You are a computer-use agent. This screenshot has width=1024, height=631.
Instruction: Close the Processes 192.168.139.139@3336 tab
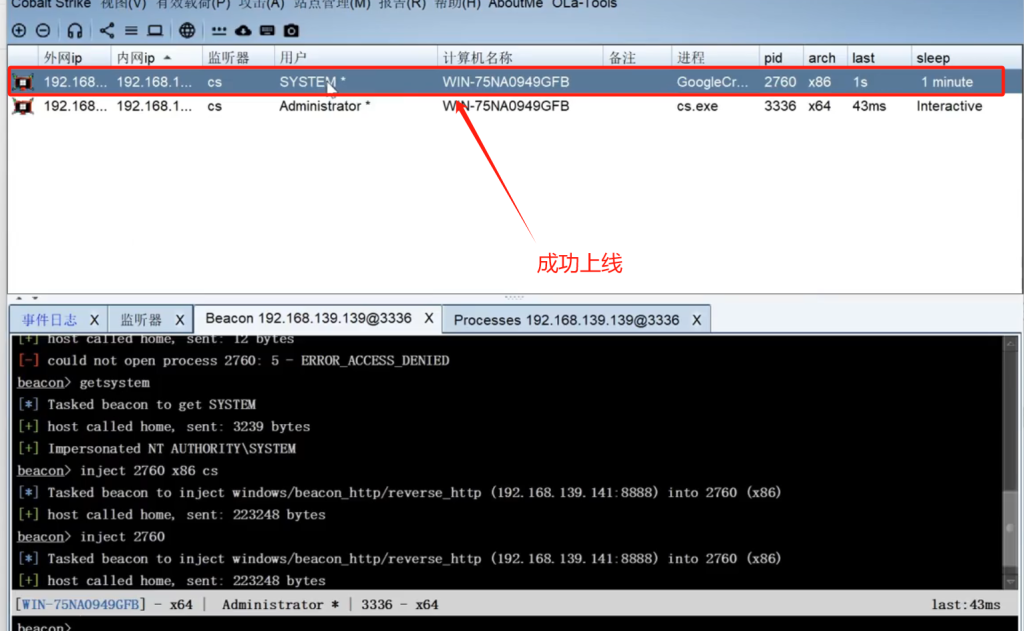(x=697, y=320)
